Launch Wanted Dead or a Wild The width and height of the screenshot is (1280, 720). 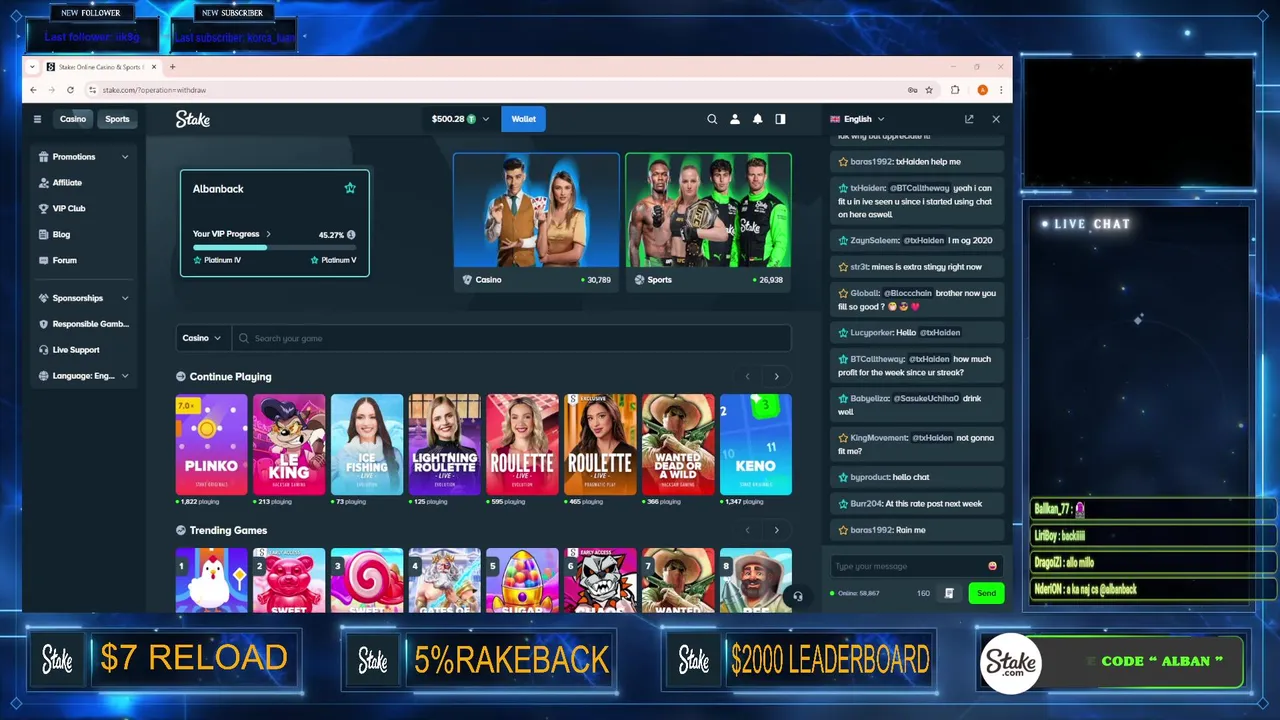click(x=678, y=445)
